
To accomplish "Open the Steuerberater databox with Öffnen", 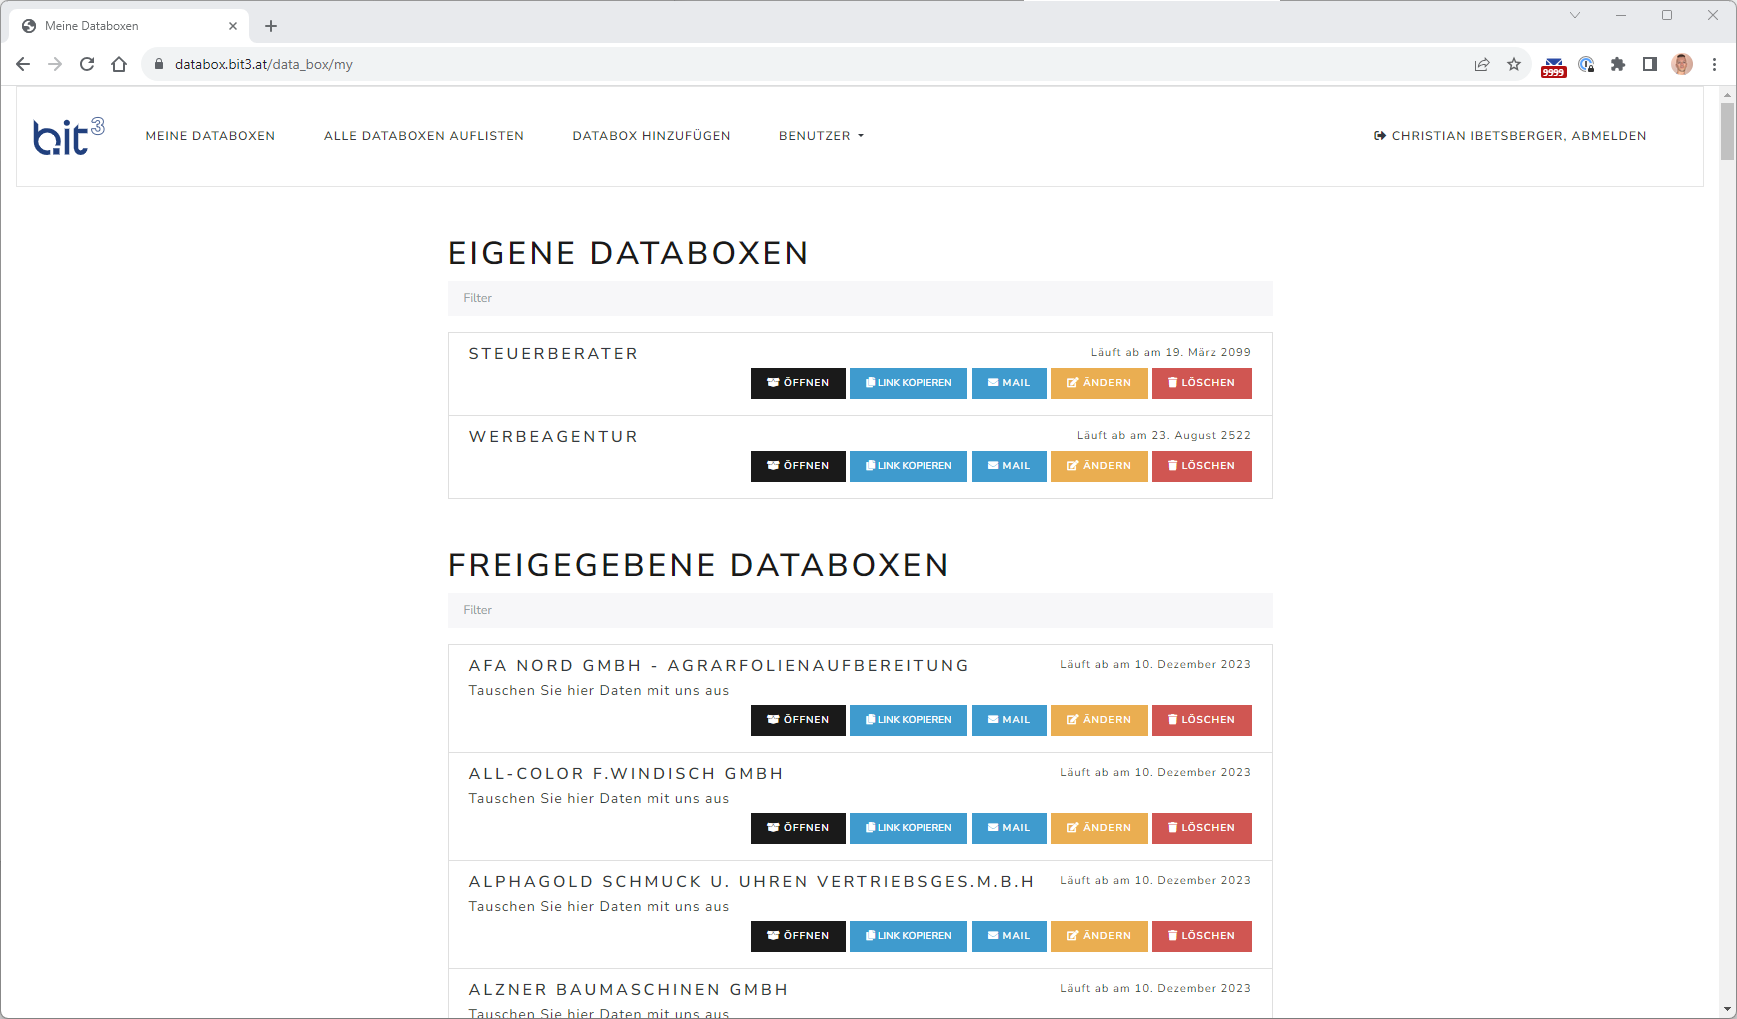I will coord(798,383).
